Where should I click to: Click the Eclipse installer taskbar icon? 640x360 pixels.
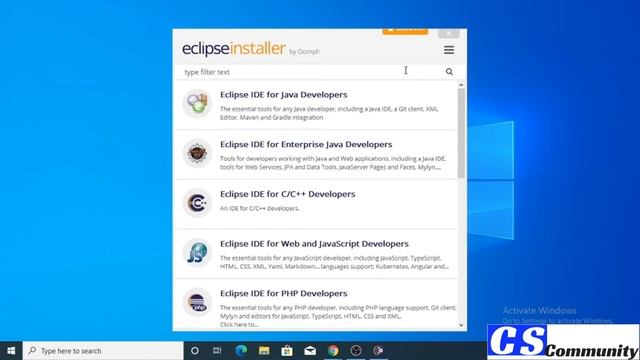pyautogui.click(x=378, y=351)
